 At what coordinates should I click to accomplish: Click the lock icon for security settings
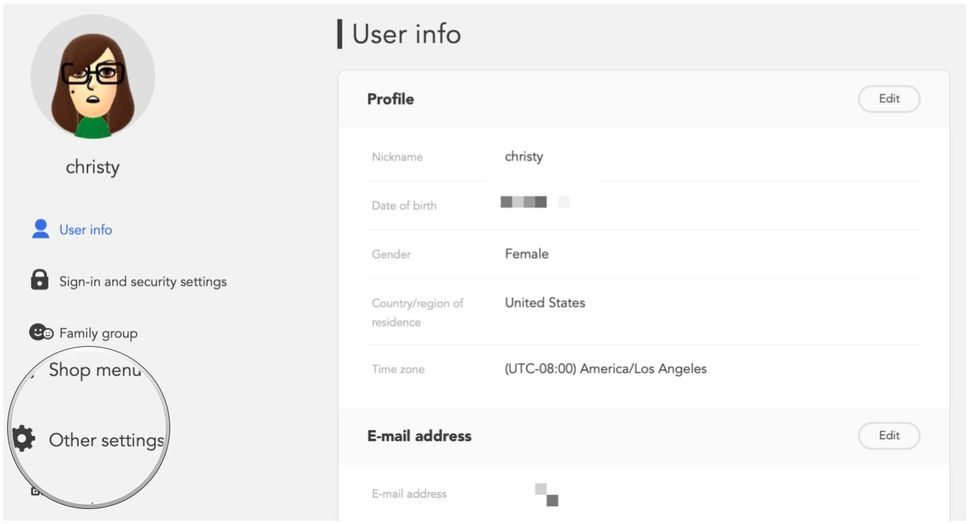(40, 281)
